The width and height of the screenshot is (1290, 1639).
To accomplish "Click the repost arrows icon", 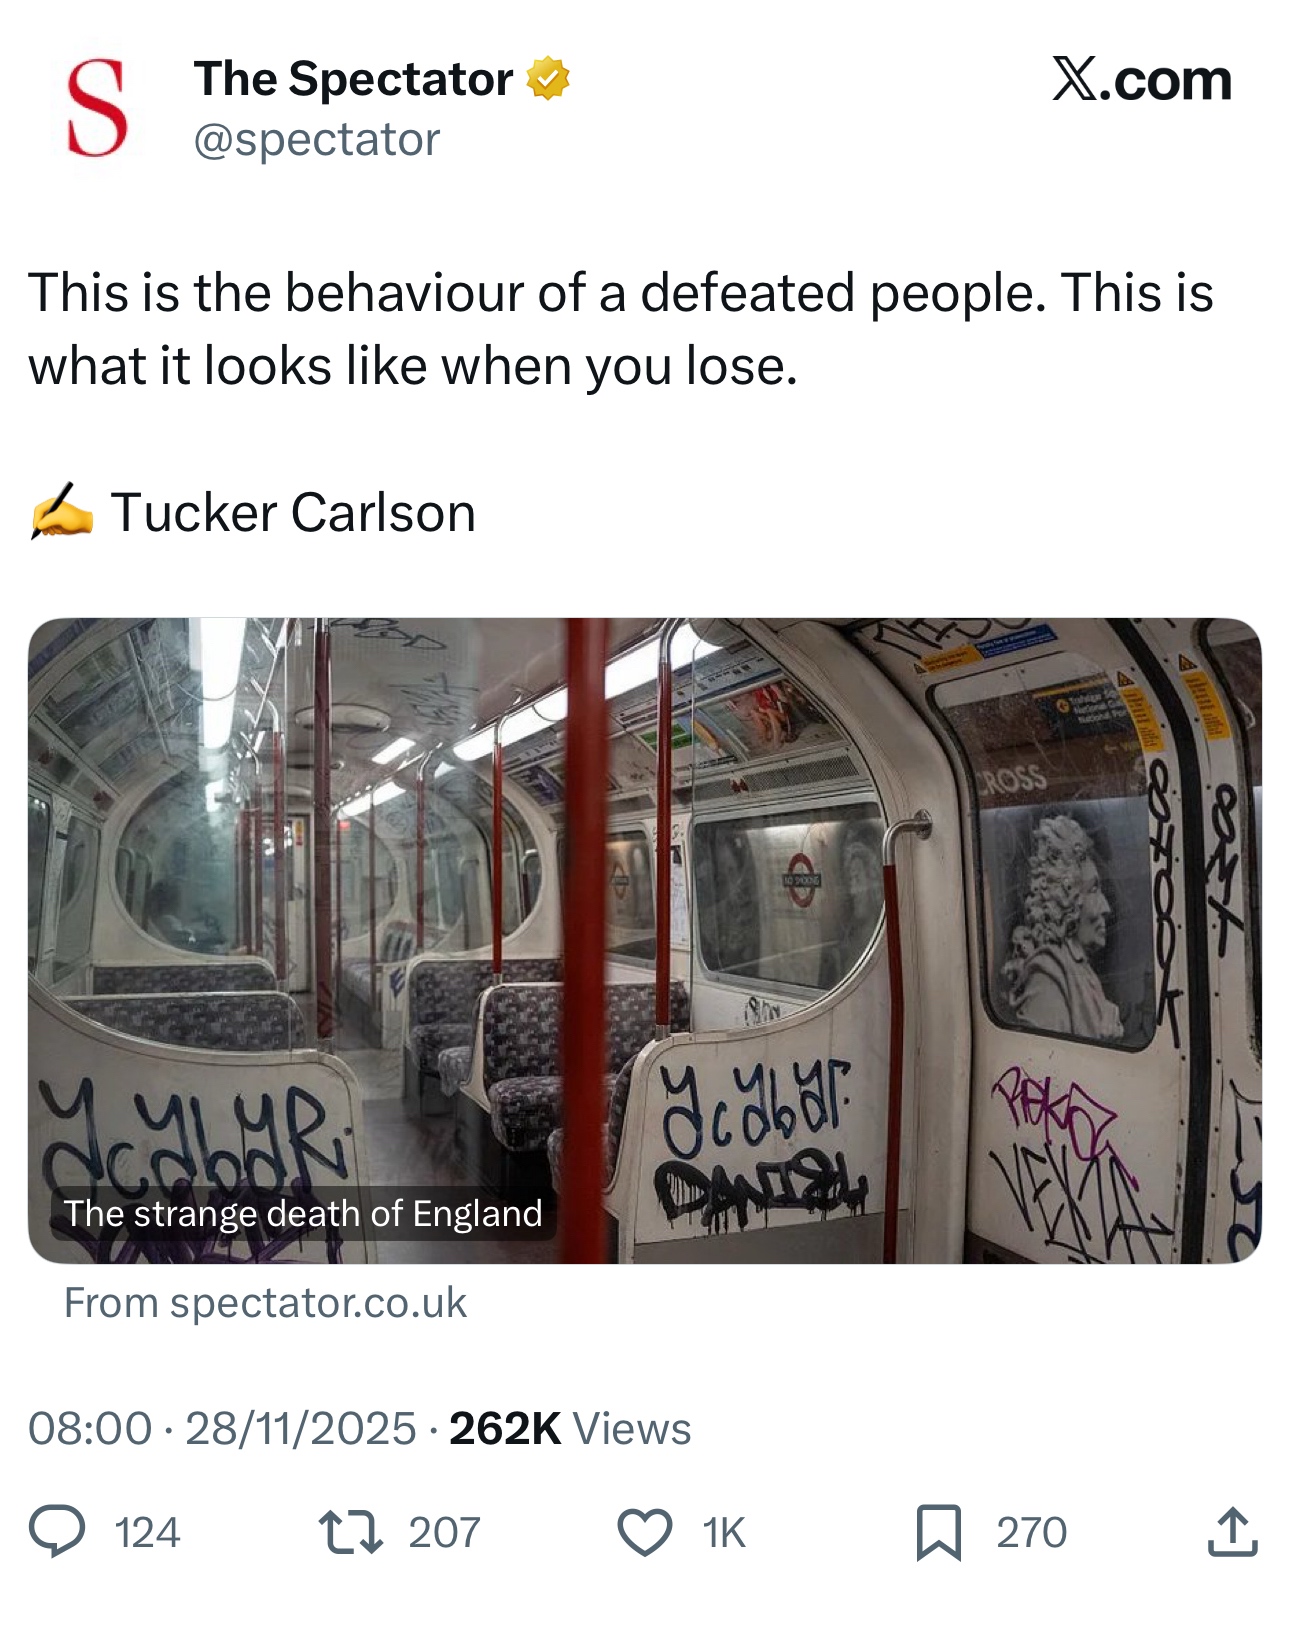I will [x=350, y=1532].
